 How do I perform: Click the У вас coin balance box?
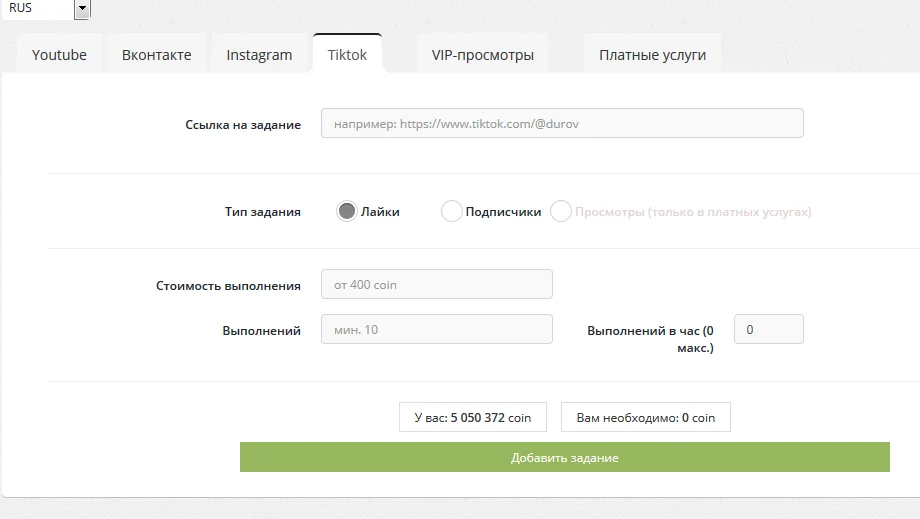coord(473,418)
